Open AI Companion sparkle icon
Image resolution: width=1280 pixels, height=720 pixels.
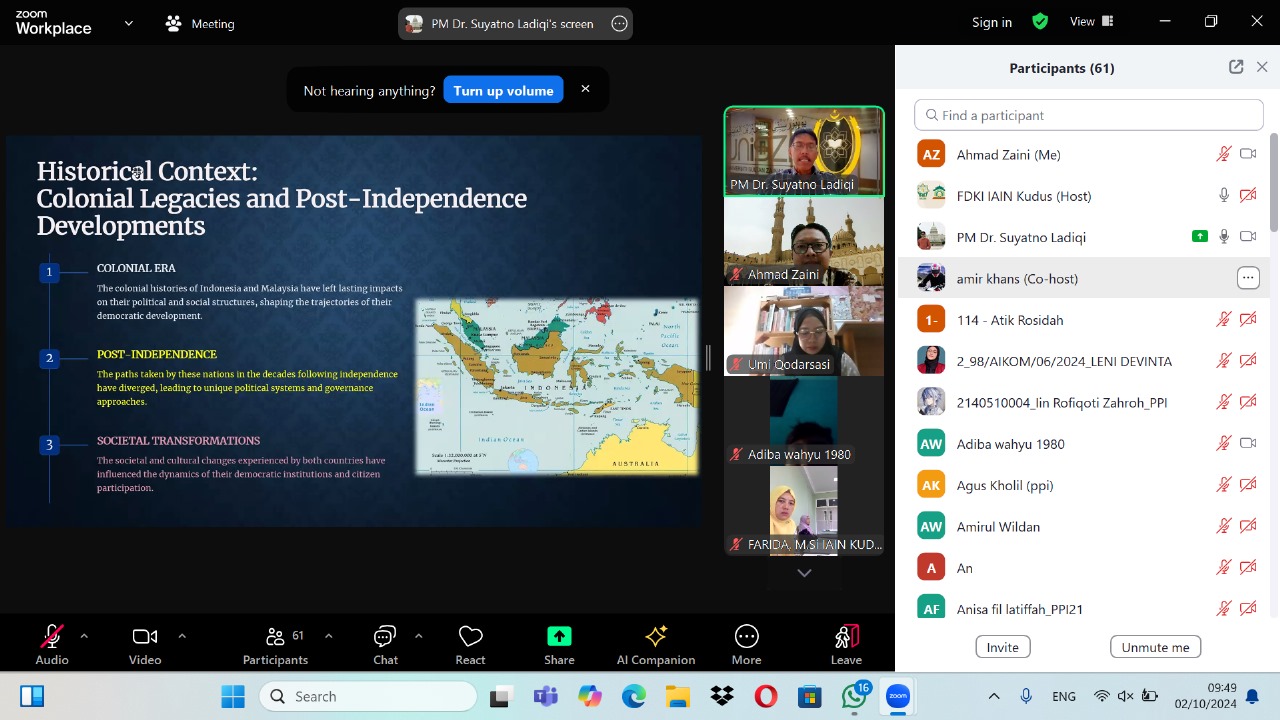(656, 637)
